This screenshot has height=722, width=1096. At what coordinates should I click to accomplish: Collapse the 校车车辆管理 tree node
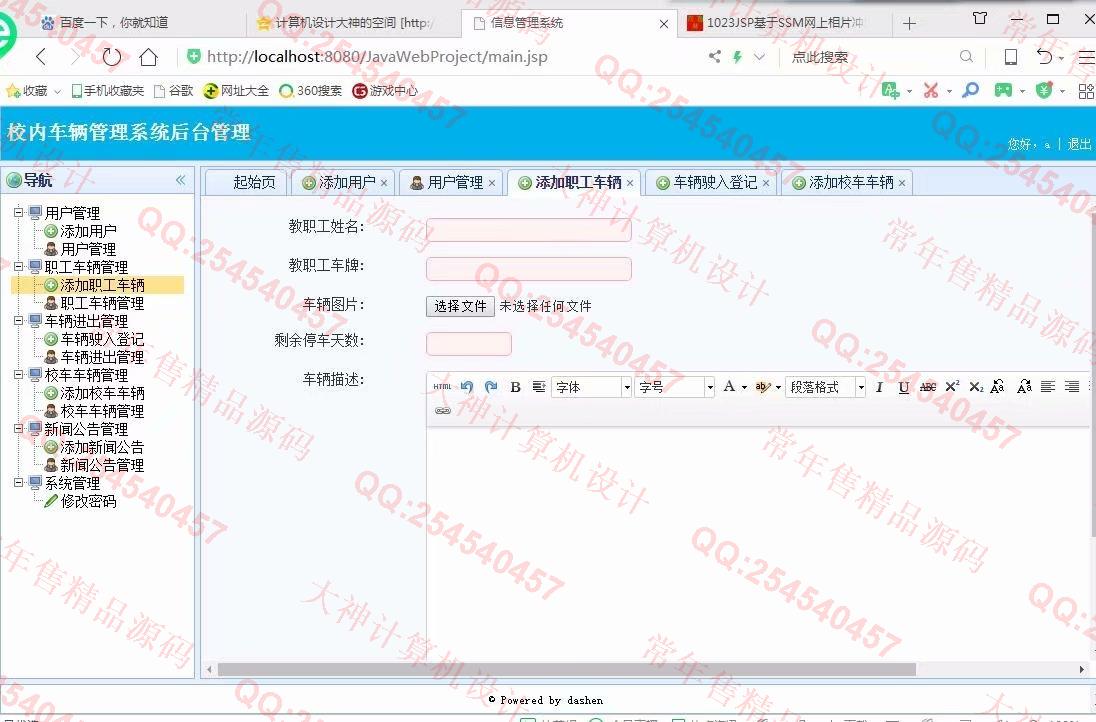click(19, 375)
